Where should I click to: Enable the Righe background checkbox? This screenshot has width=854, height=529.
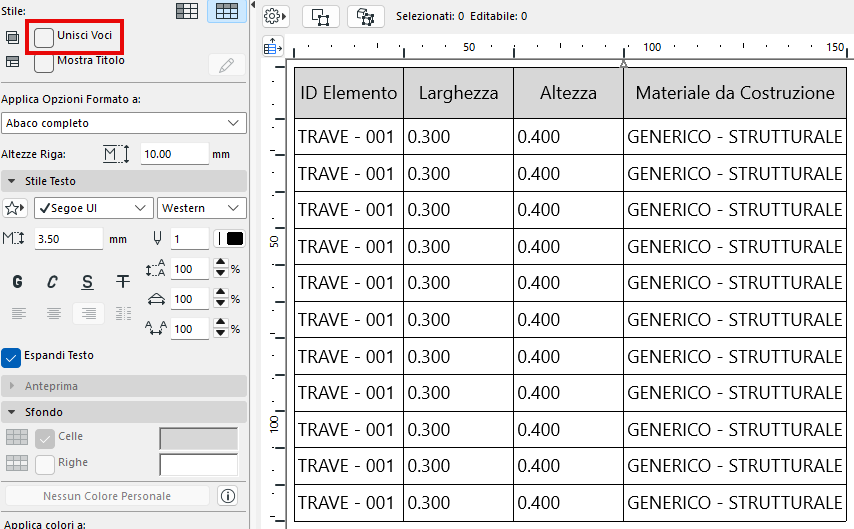tap(45, 465)
